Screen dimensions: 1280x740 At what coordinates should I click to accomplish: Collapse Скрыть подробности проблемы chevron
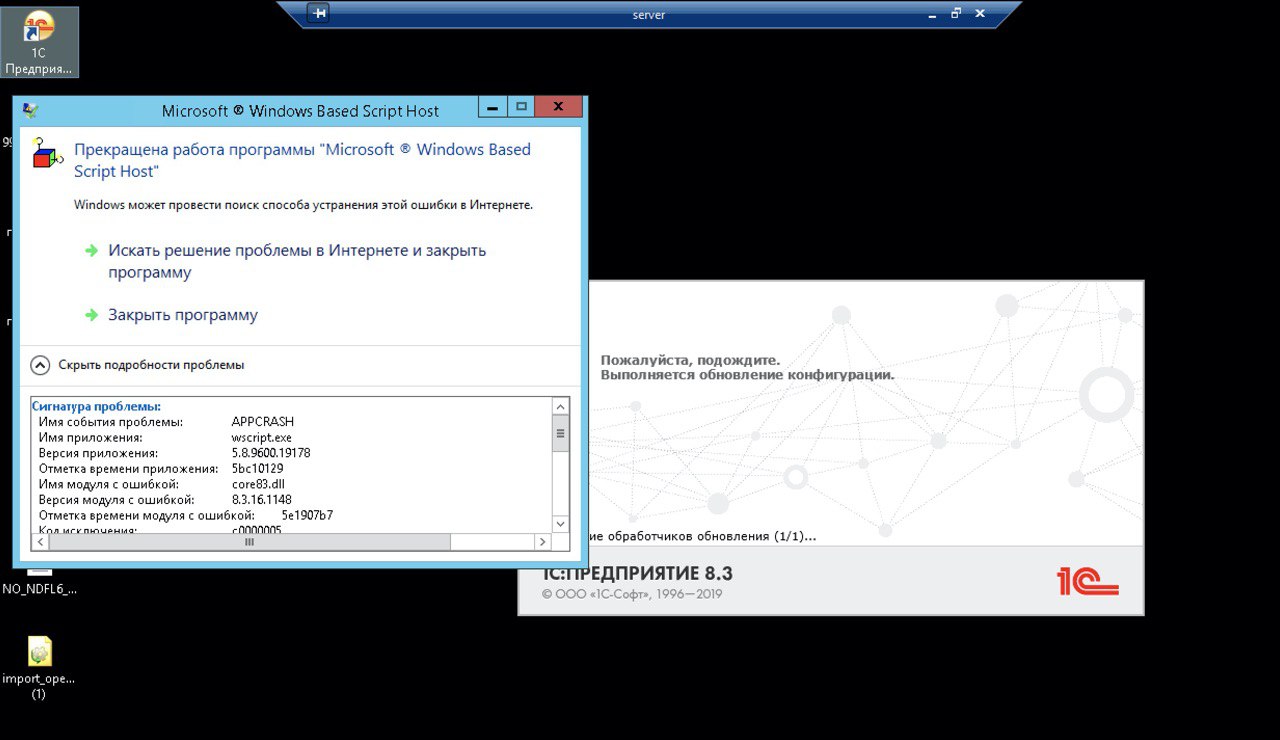40,365
